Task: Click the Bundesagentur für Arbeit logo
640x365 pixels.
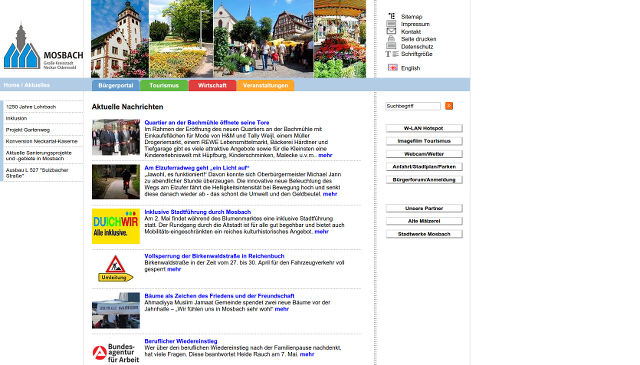Action: tap(116, 353)
